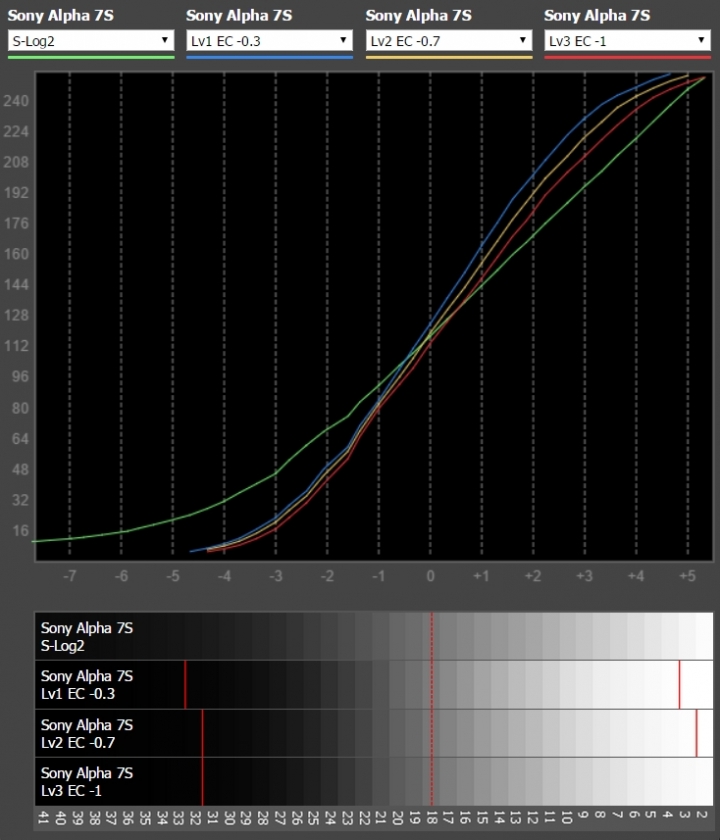The image size is (720, 840).
Task: Click the Lv3 EC -1 grayscale strip row
Action: point(374,782)
